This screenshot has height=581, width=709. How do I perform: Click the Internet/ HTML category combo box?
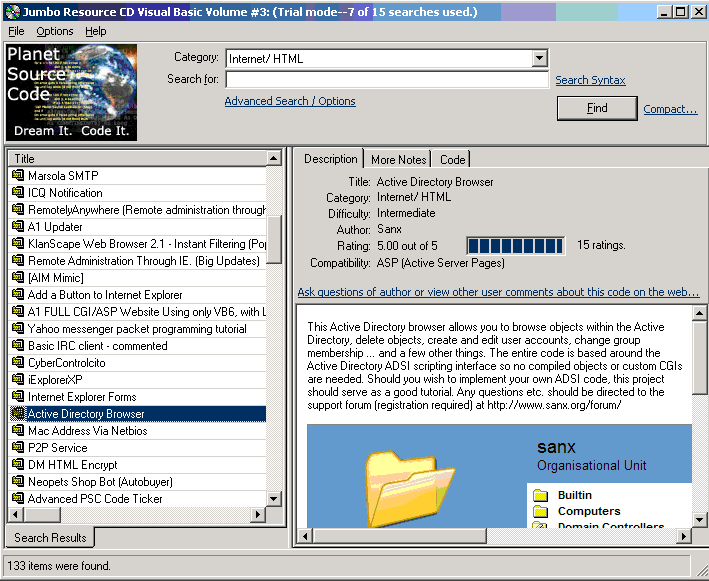[387, 58]
